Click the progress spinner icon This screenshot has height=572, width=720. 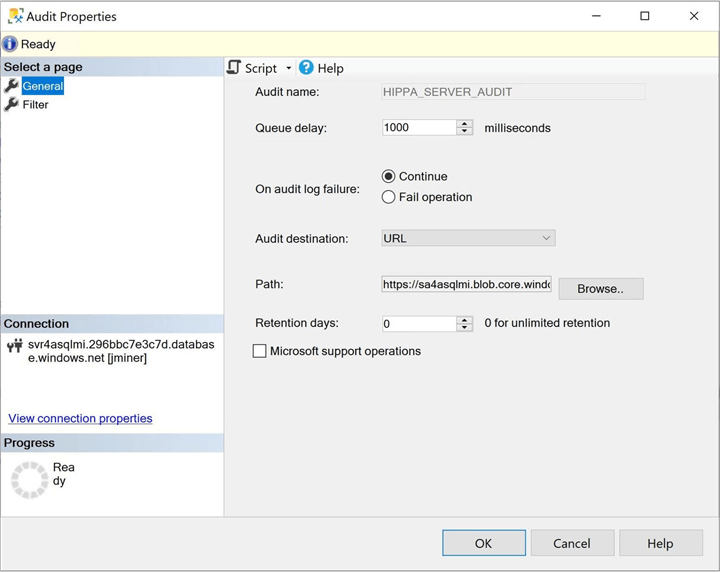pos(29,479)
